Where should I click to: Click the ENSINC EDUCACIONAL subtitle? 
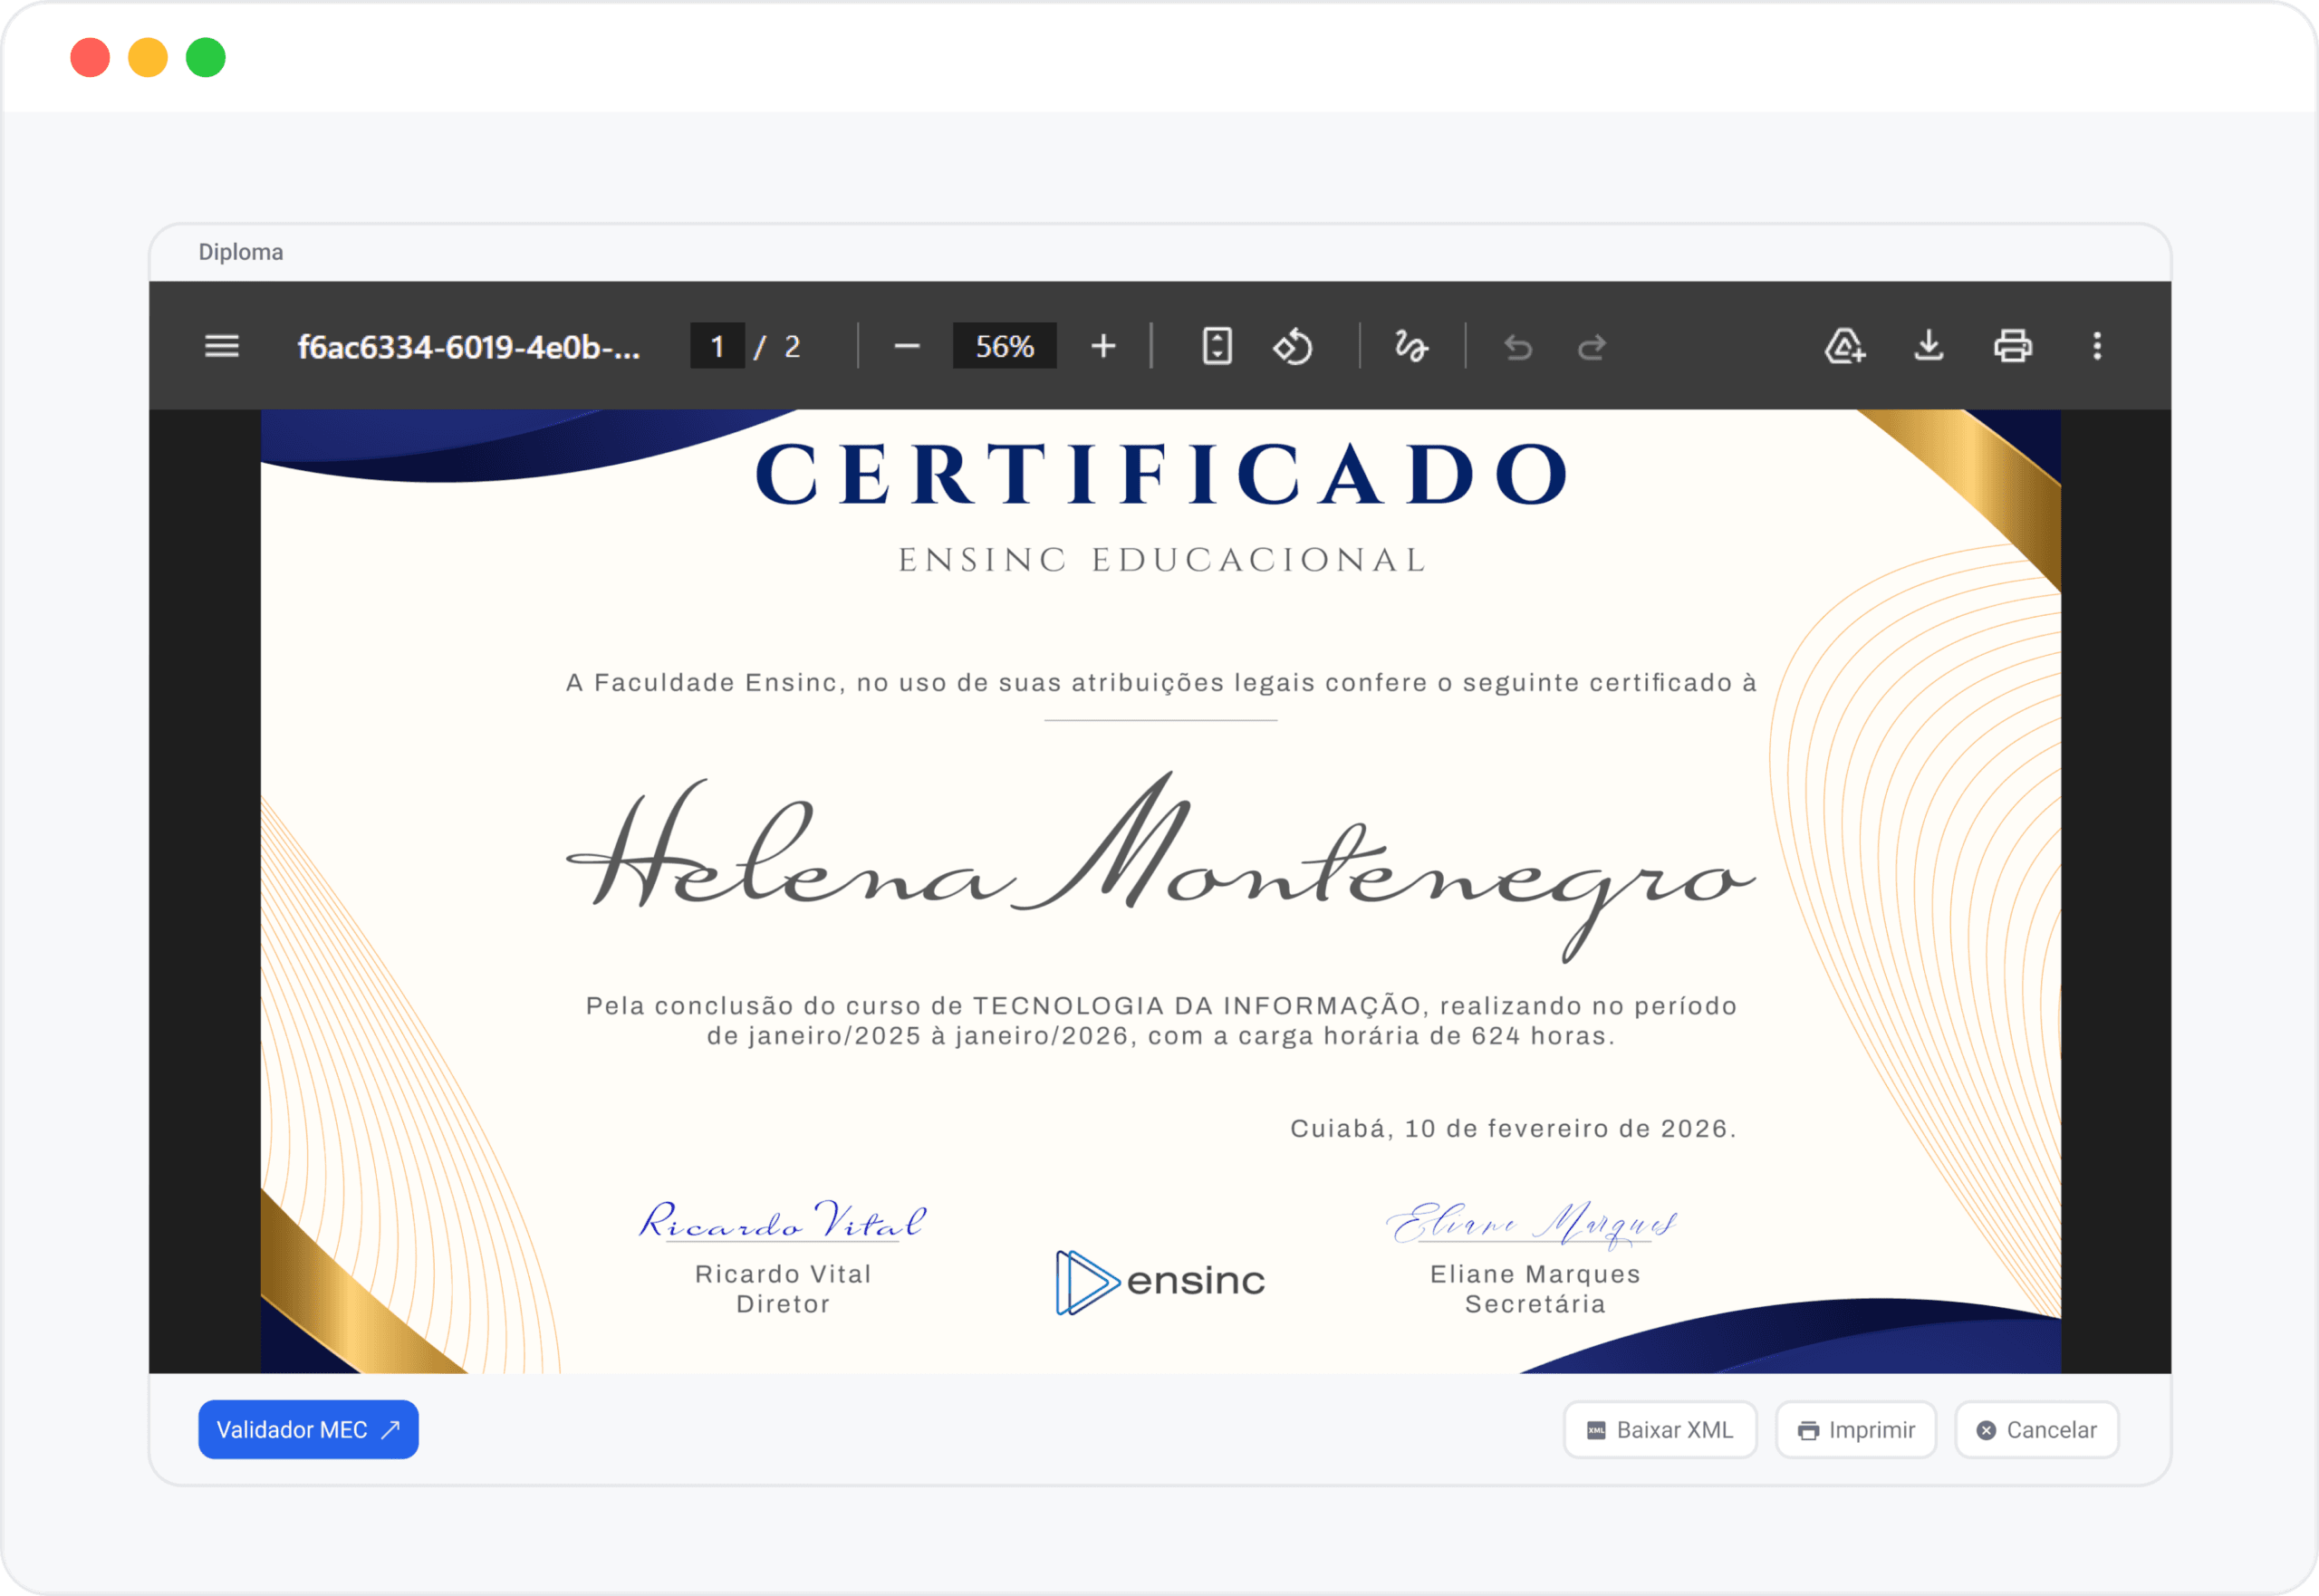[x=1161, y=560]
